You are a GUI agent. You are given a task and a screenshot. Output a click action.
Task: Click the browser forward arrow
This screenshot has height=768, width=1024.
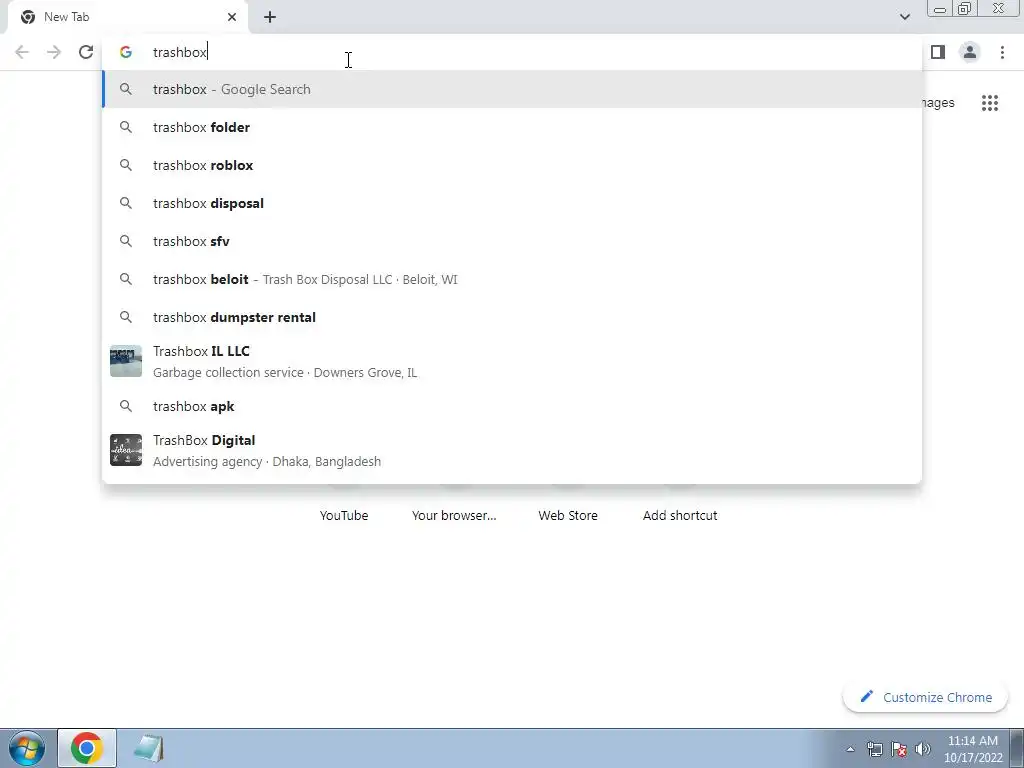(x=54, y=52)
